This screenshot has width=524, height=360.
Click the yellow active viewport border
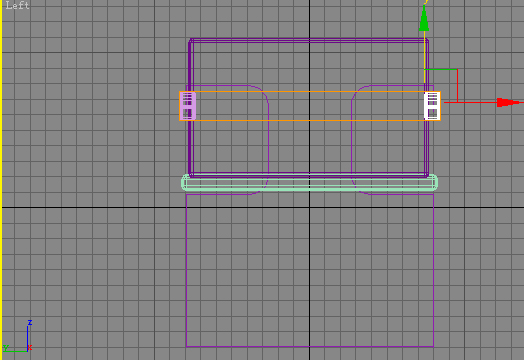pyautogui.click(x=1, y=180)
